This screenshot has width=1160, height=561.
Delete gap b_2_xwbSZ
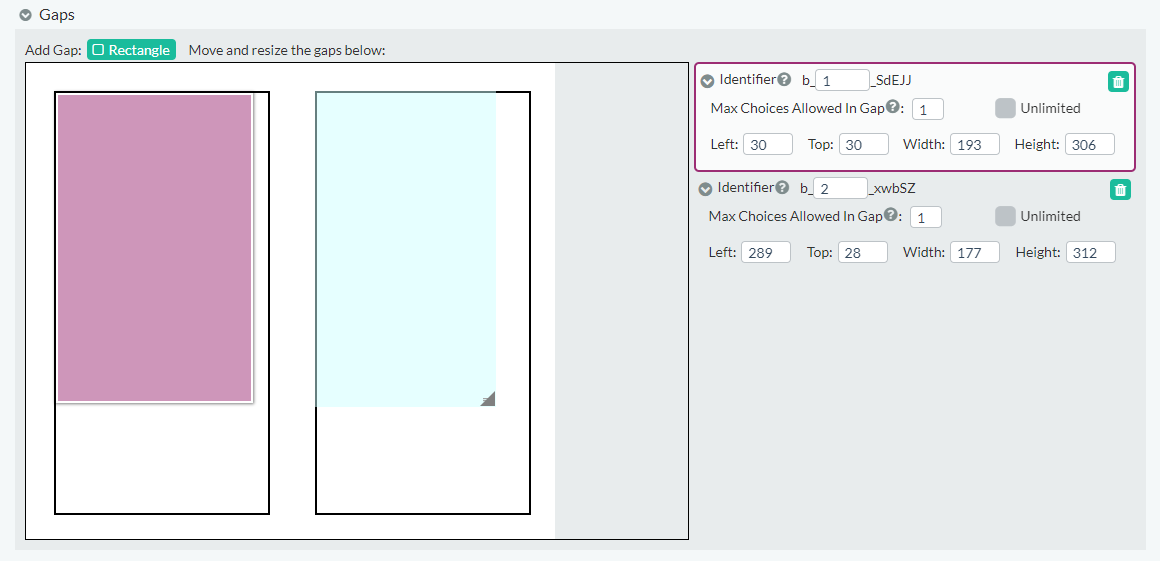click(x=1121, y=190)
